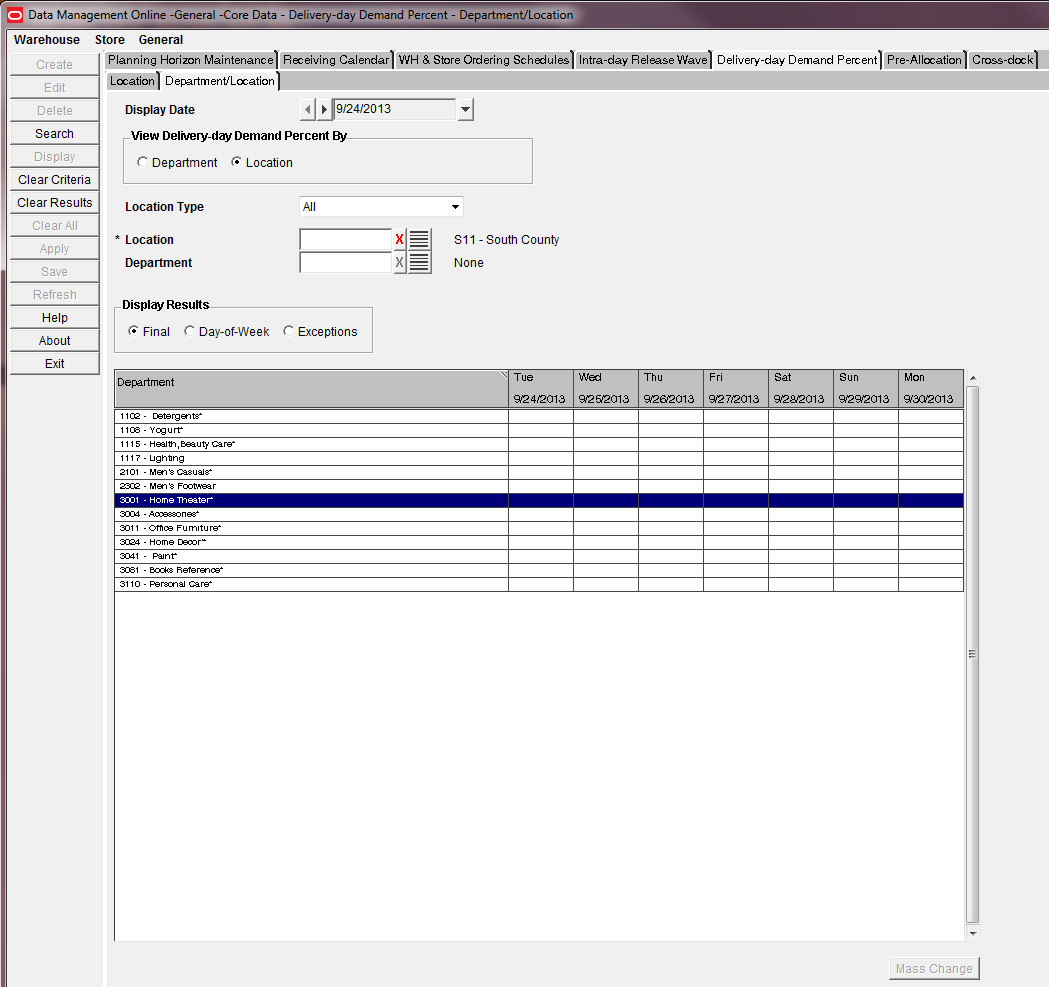Open the Display Date calendar dropdown
Image resolution: width=1049 pixels, height=987 pixels.
pos(465,109)
